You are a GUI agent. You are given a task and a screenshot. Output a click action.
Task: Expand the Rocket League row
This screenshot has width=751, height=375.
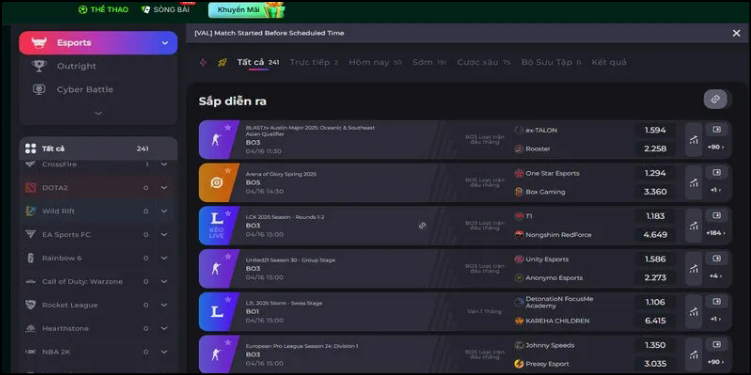pyautogui.click(x=164, y=305)
